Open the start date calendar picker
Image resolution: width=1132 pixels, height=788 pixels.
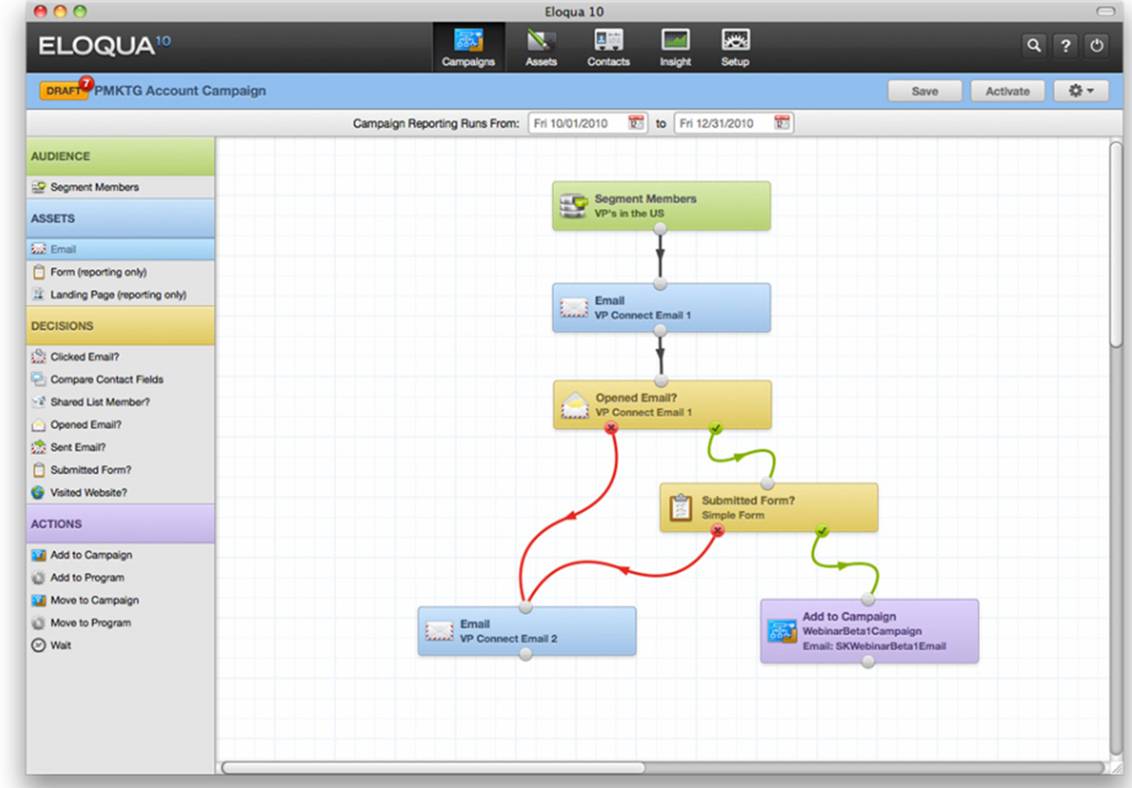click(635, 123)
